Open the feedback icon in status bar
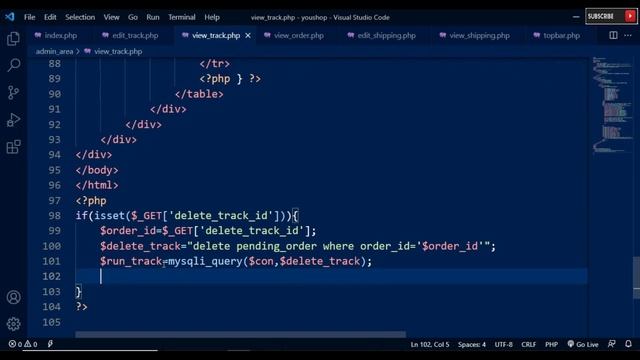 click(611, 344)
